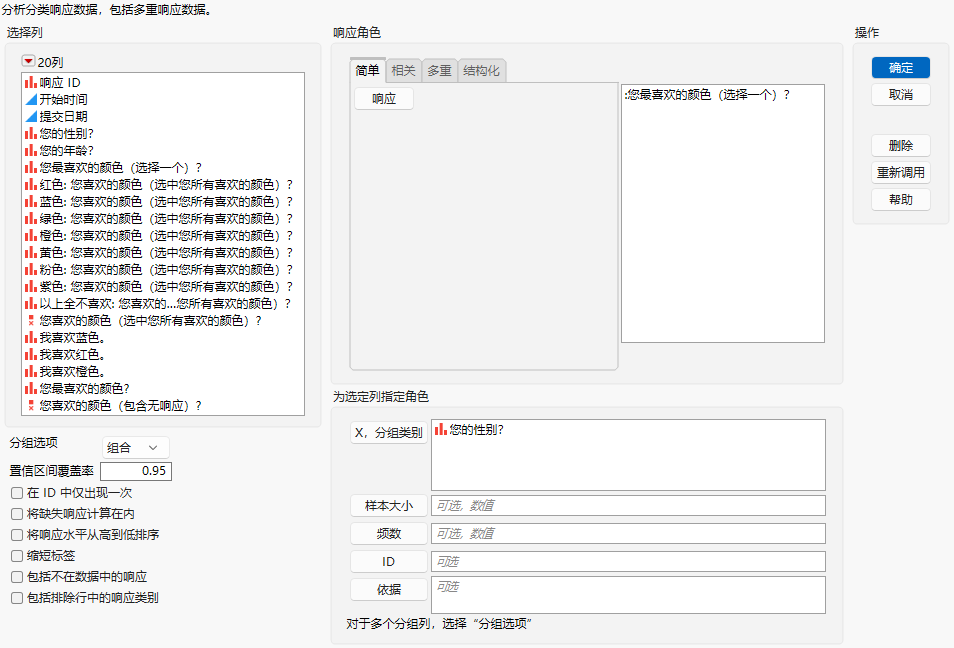This screenshot has width=954, height=648.
Task: Toggle 将响应水平从高到低排序 checkbox
Action: click(17, 535)
